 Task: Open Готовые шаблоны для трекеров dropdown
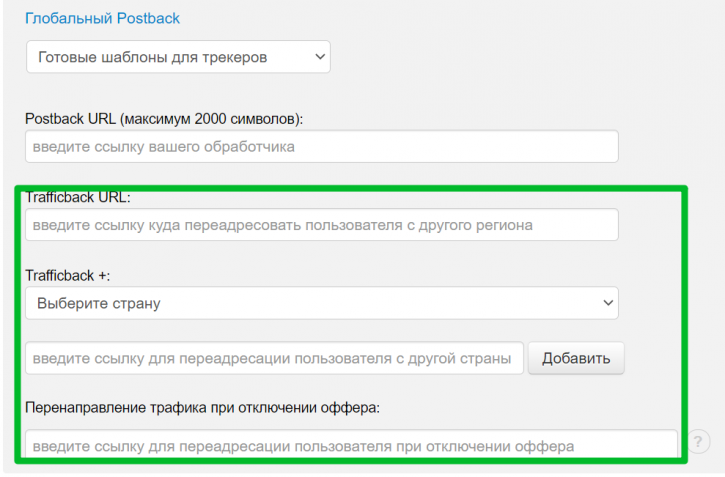point(178,57)
